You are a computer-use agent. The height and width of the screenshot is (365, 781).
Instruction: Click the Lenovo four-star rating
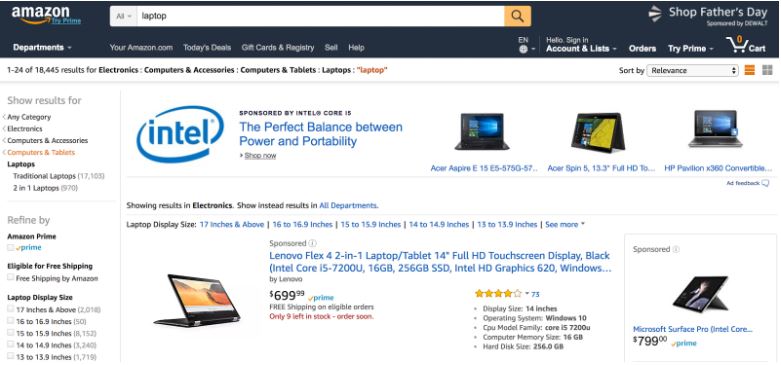click(499, 293)
